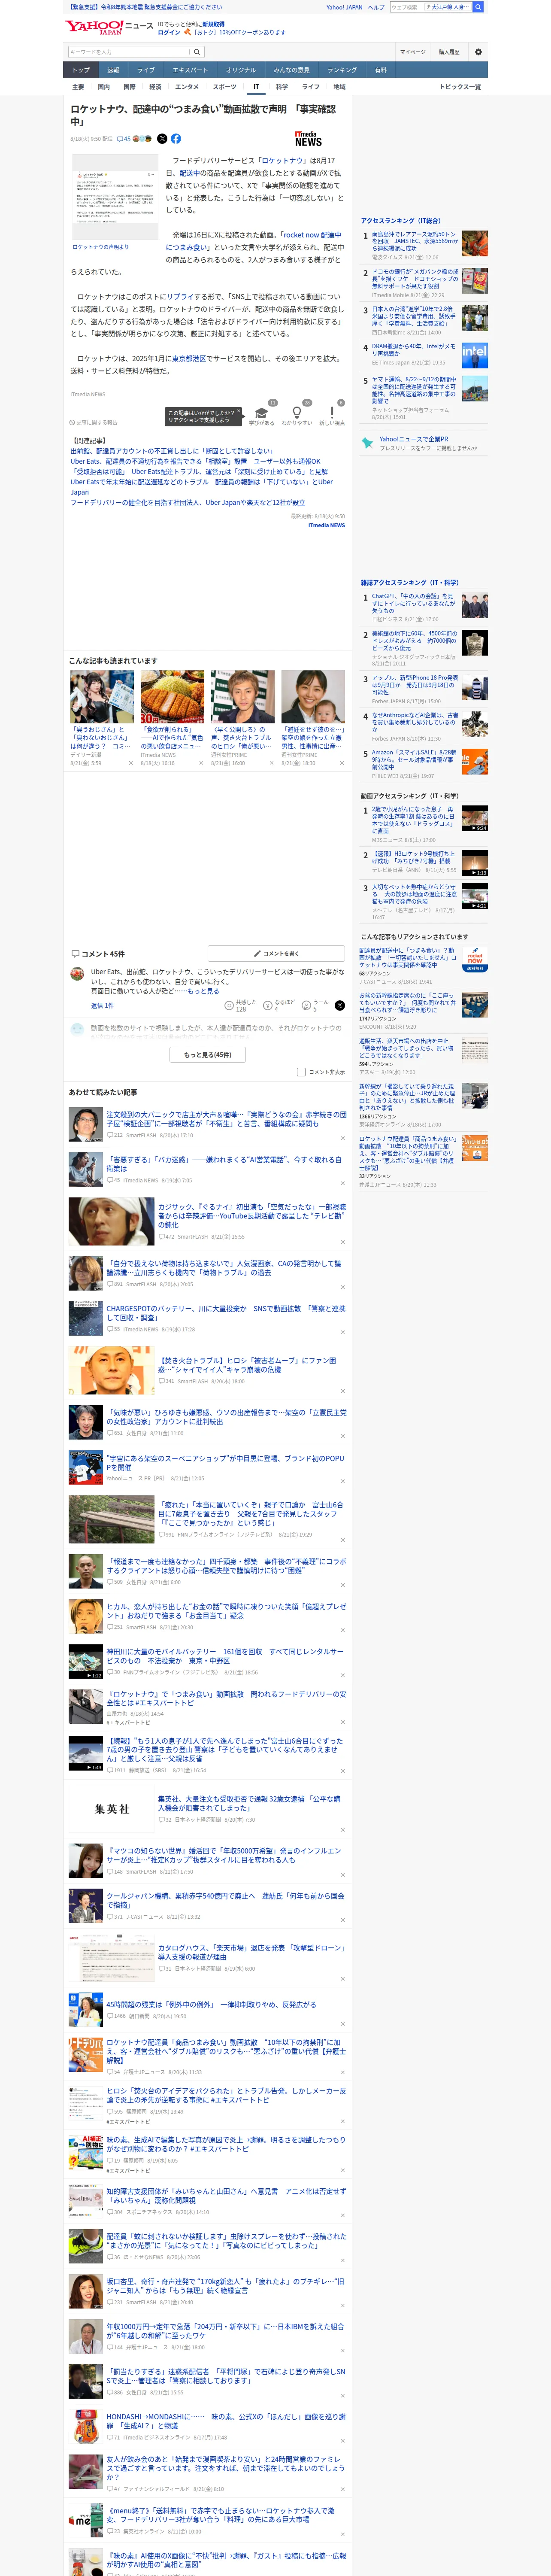The image size is (551, 2576).
Task: Open the comment count icon showing 45
Action: pos(124,139)
